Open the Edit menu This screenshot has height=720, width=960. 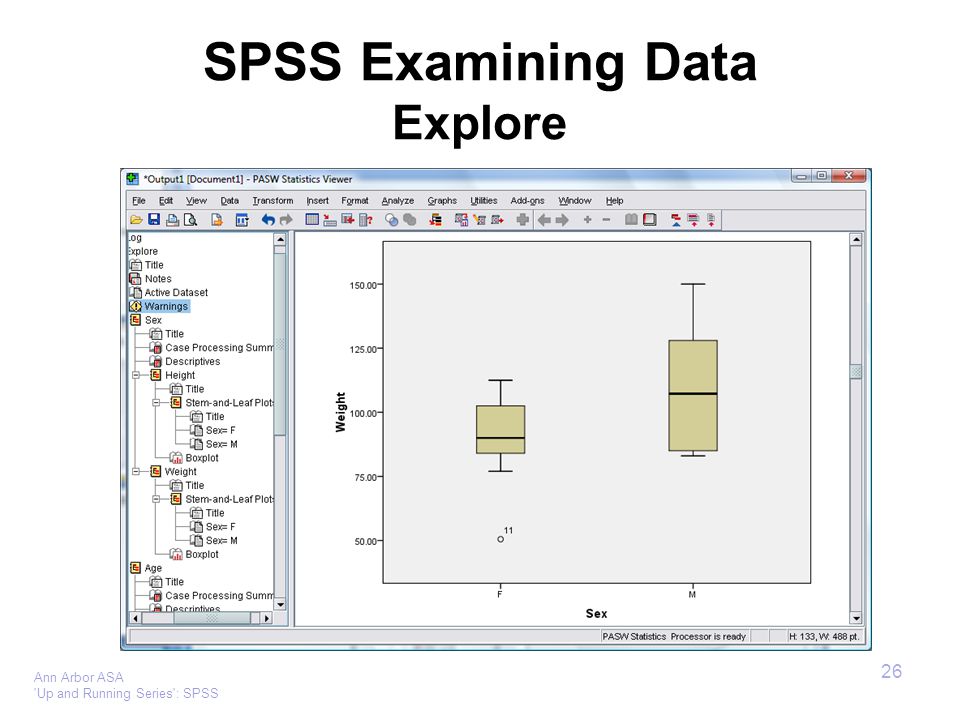pos(166,201)
